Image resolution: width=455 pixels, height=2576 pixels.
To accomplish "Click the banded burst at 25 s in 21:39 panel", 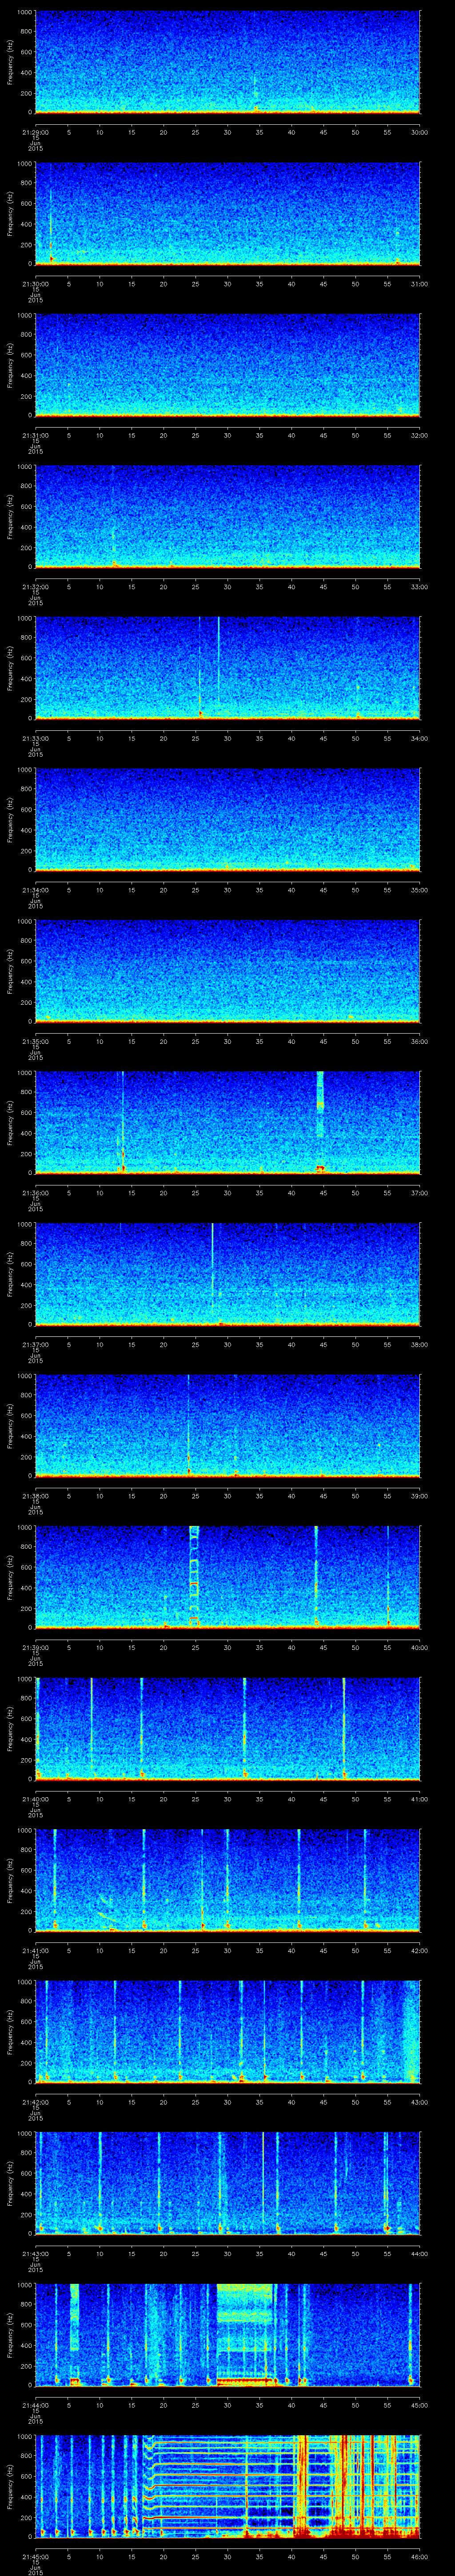I will pos(194,1576).
